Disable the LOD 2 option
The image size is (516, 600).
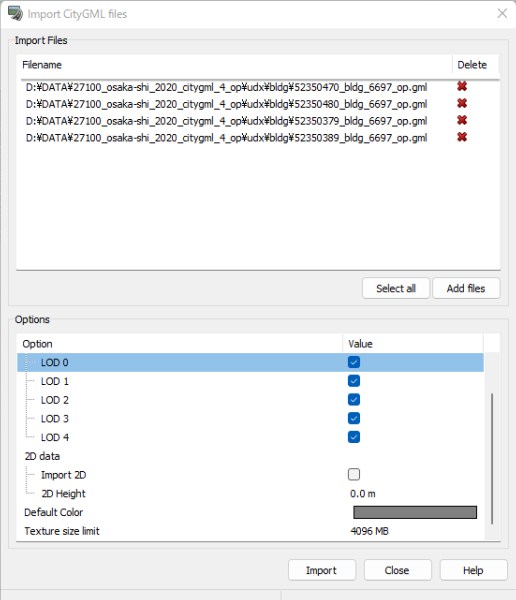pyautogui.click(x=354, y=399)
